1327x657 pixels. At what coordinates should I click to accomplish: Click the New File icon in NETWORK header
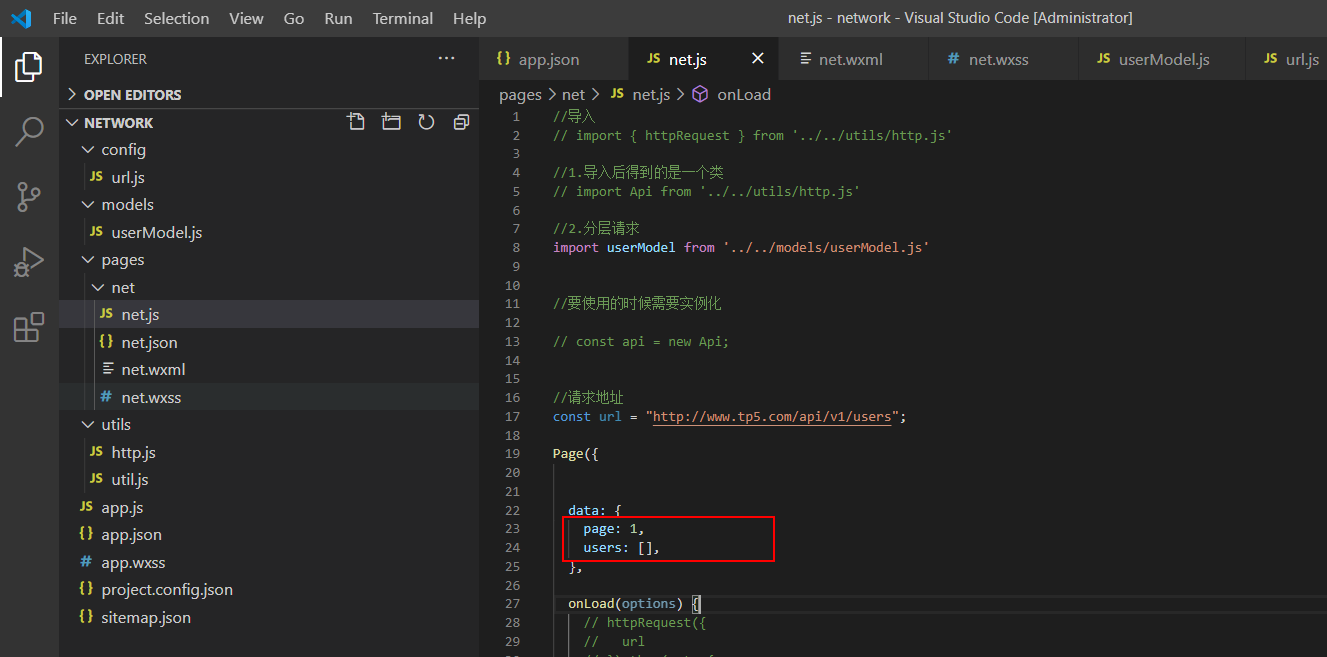(x=356, y=122)
